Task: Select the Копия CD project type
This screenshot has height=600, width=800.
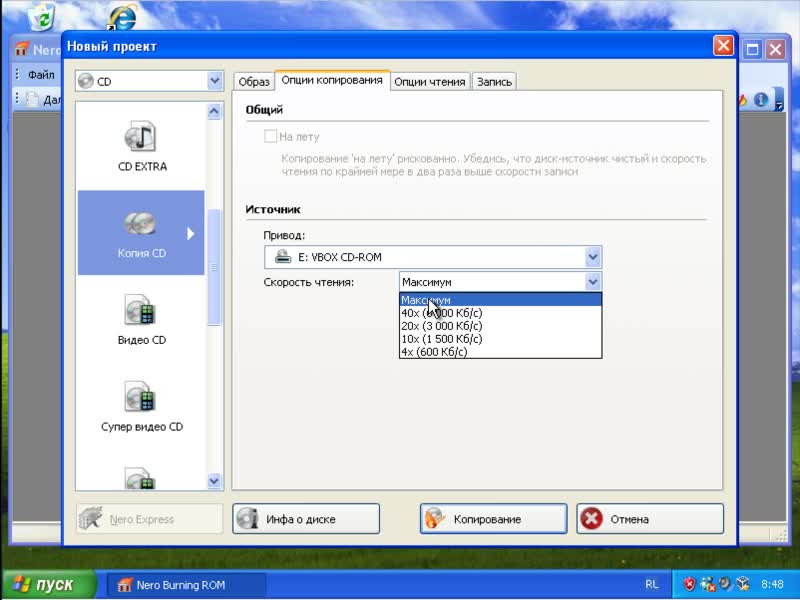Action: point(141,233)
